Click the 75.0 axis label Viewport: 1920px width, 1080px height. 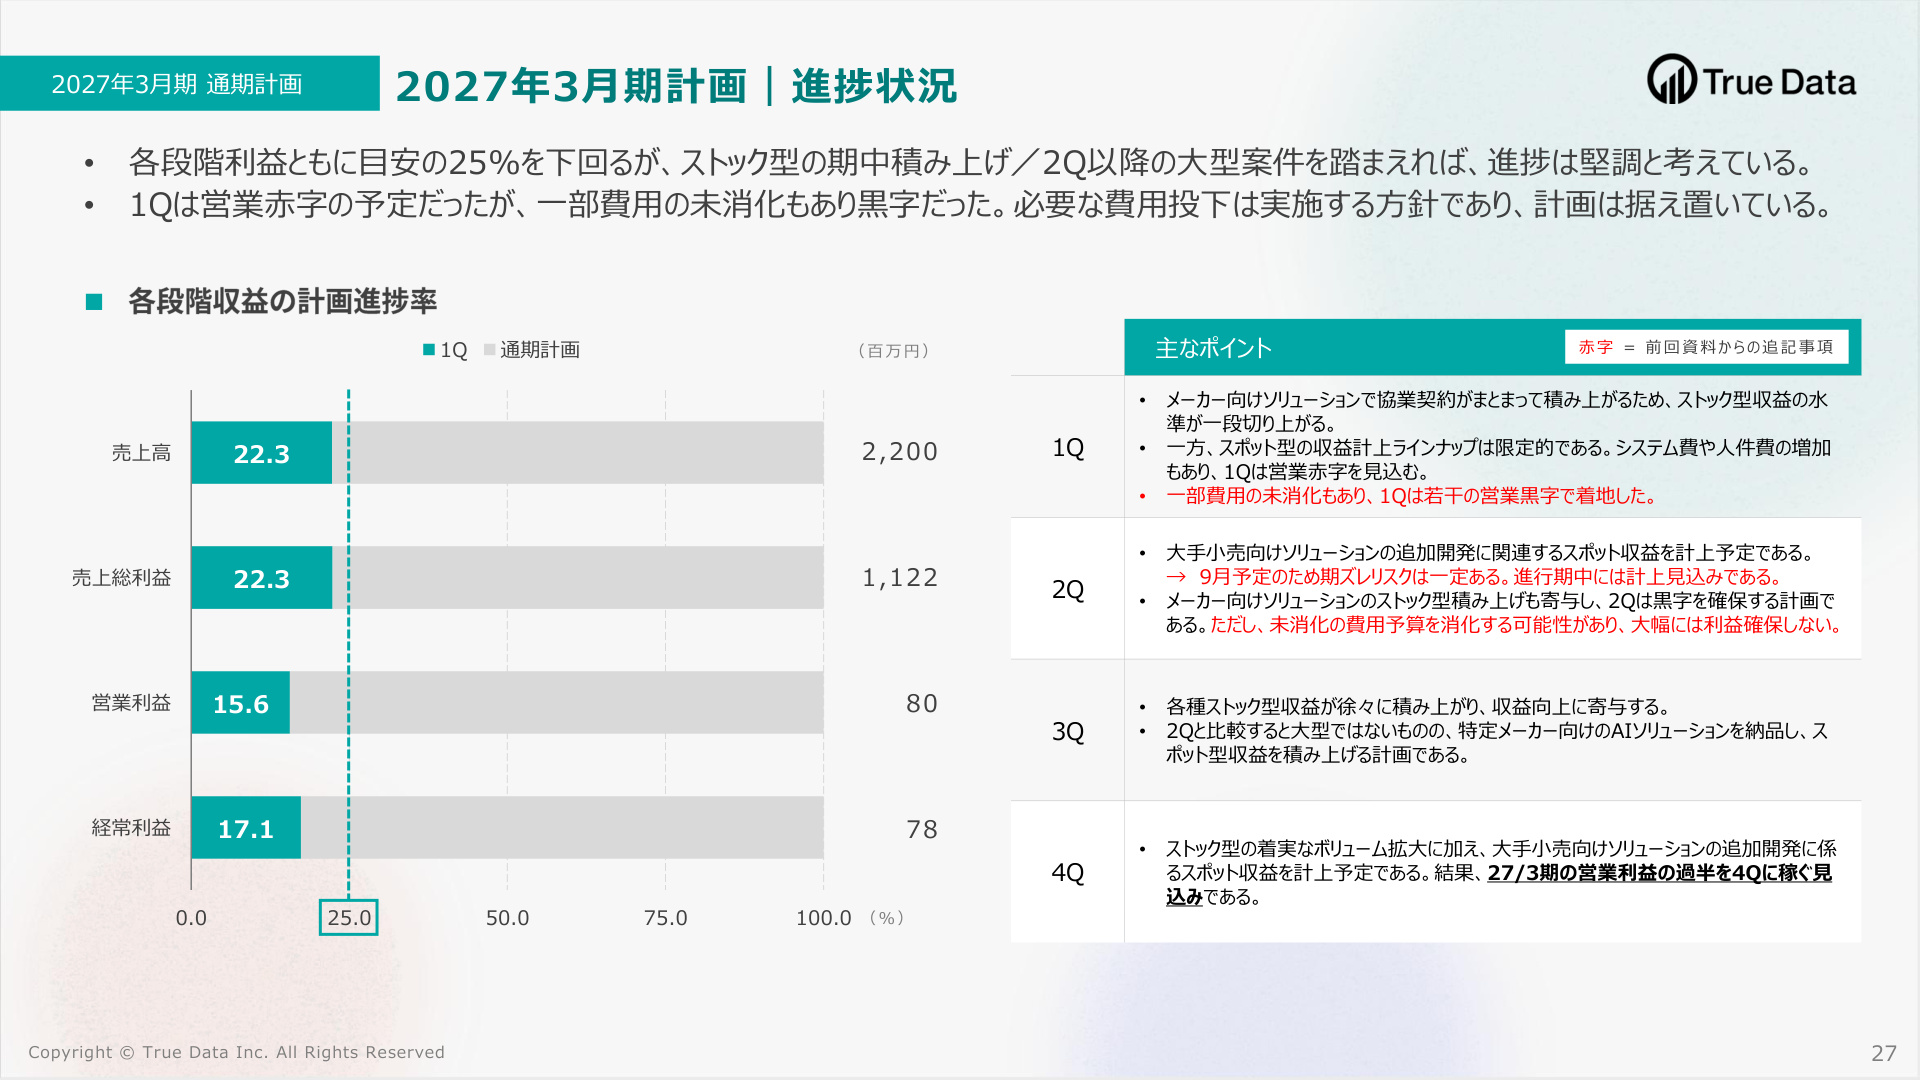(x=666, y=918)
